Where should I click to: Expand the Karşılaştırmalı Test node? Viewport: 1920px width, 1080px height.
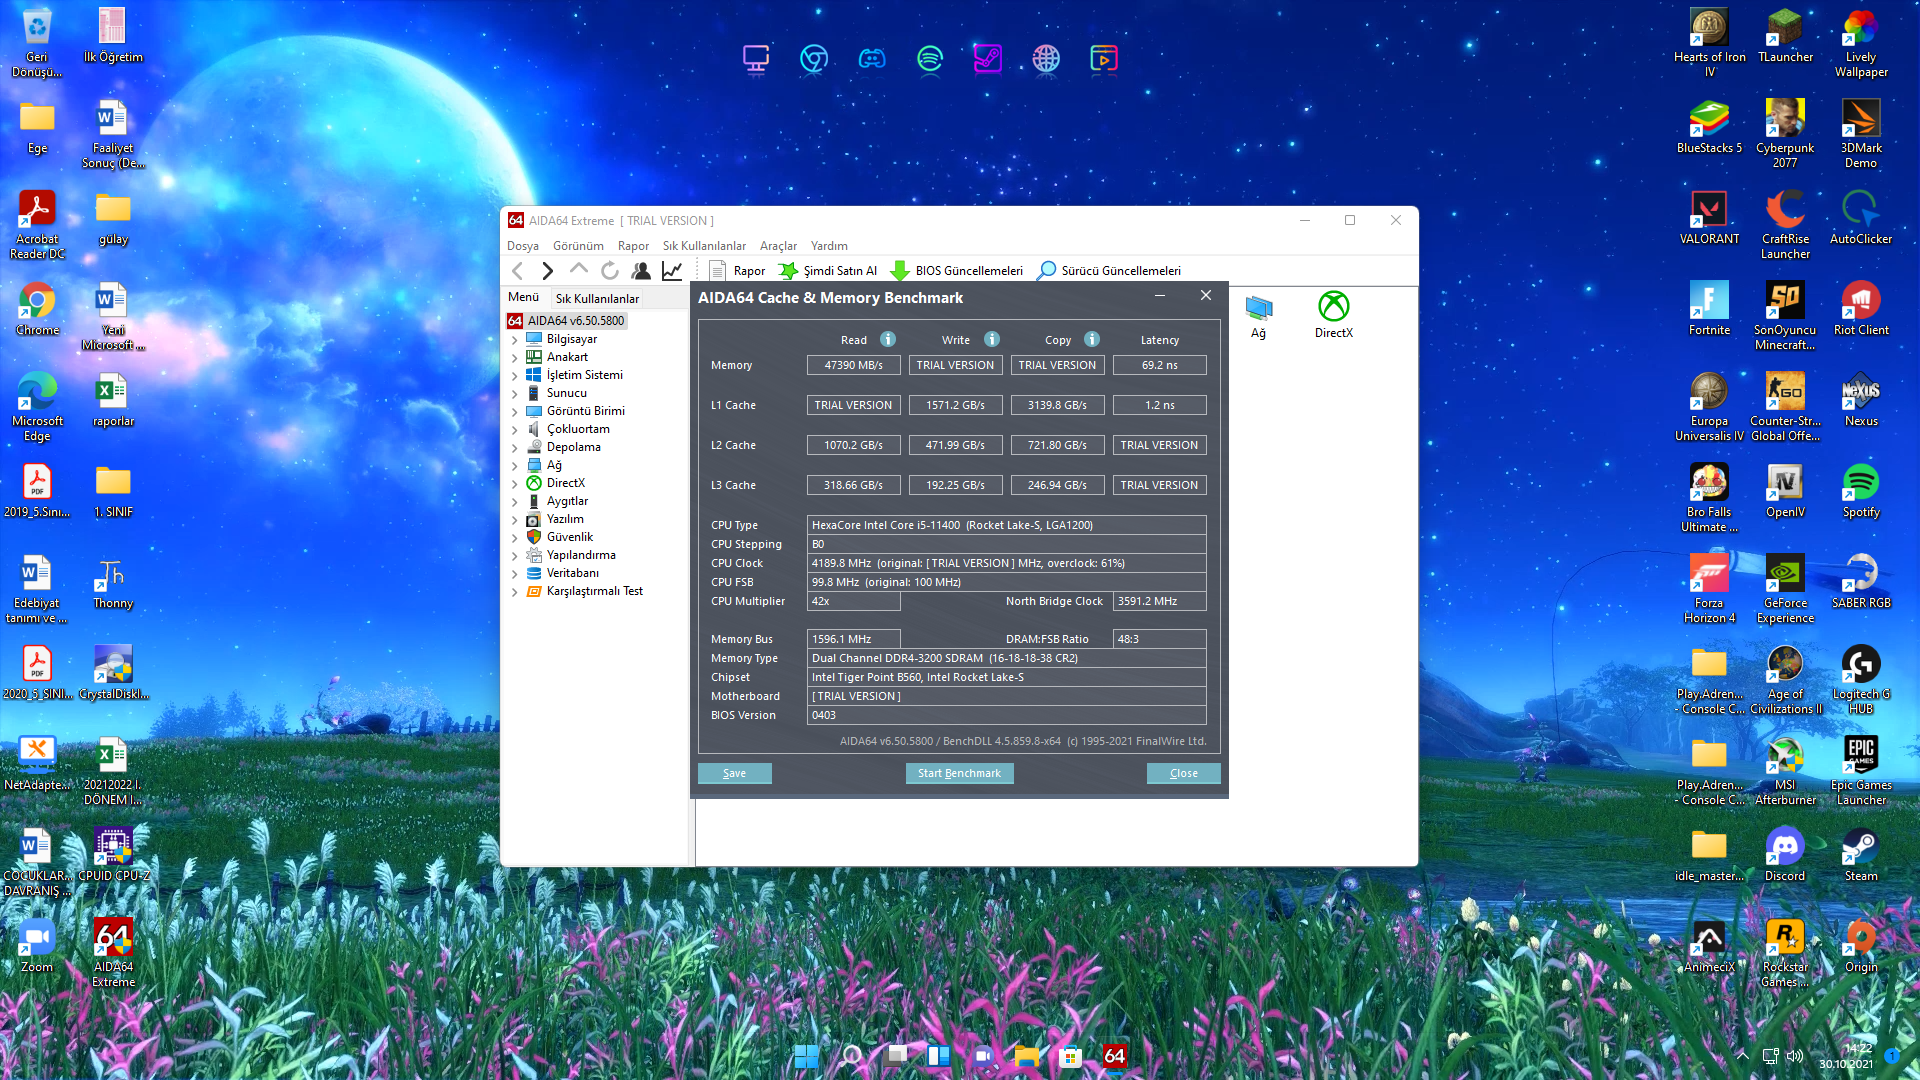[515, 591]
